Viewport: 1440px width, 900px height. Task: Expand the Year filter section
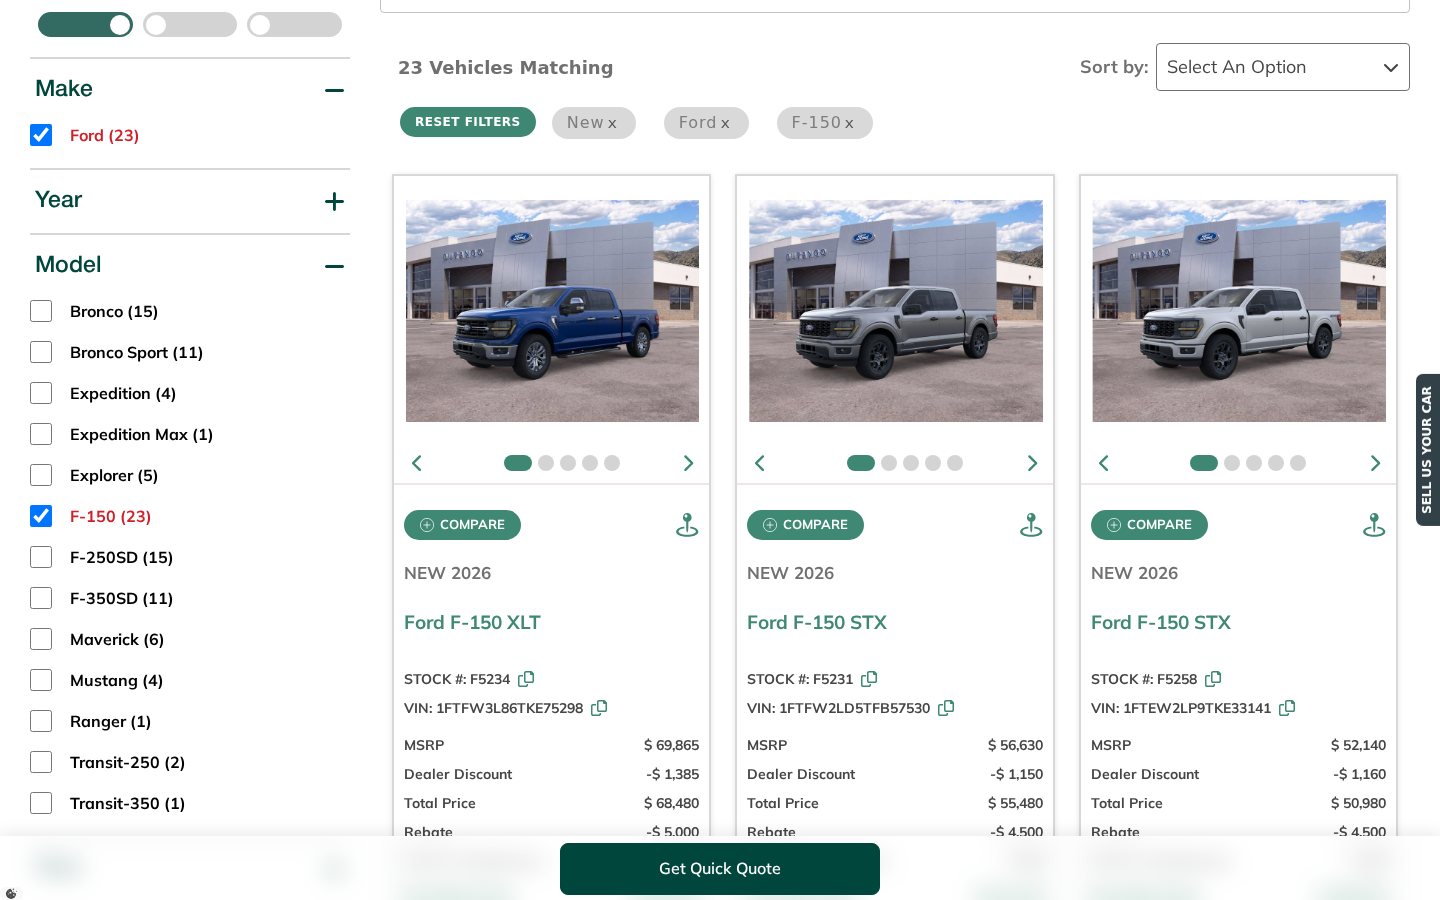pyautogui.click(x=334, y=201)
